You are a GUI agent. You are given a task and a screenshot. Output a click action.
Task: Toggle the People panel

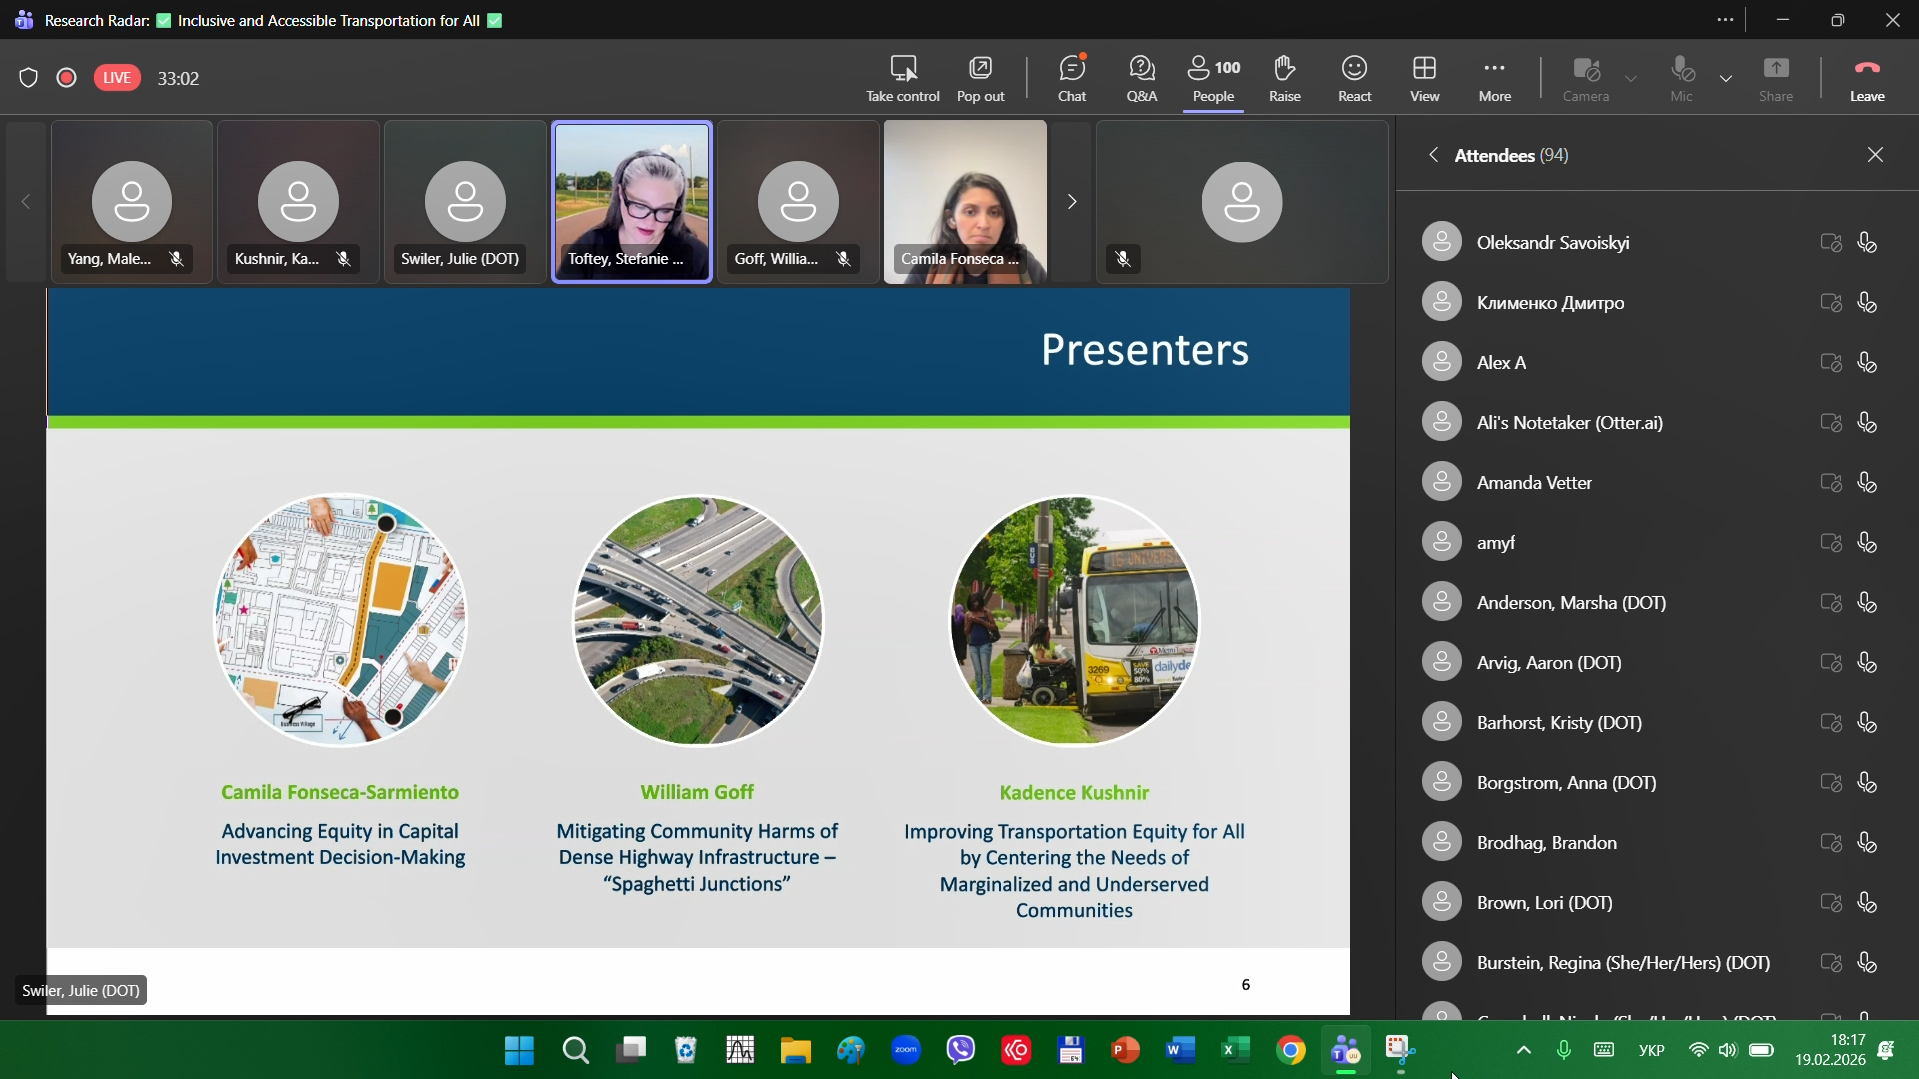point(1214,78)
